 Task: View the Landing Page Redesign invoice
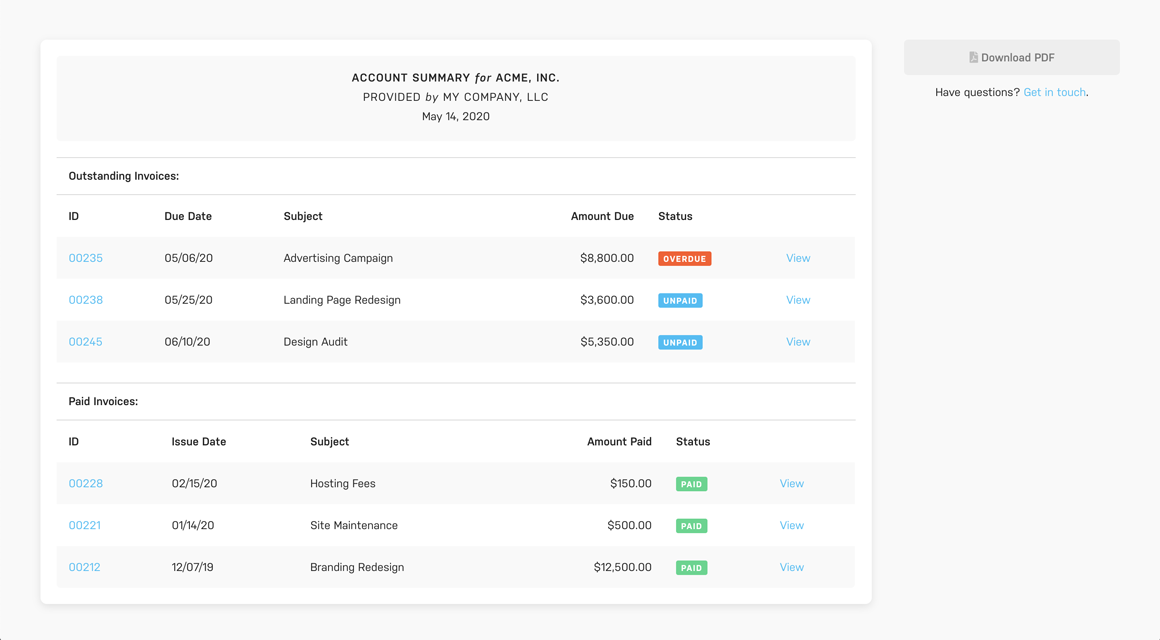798,300
